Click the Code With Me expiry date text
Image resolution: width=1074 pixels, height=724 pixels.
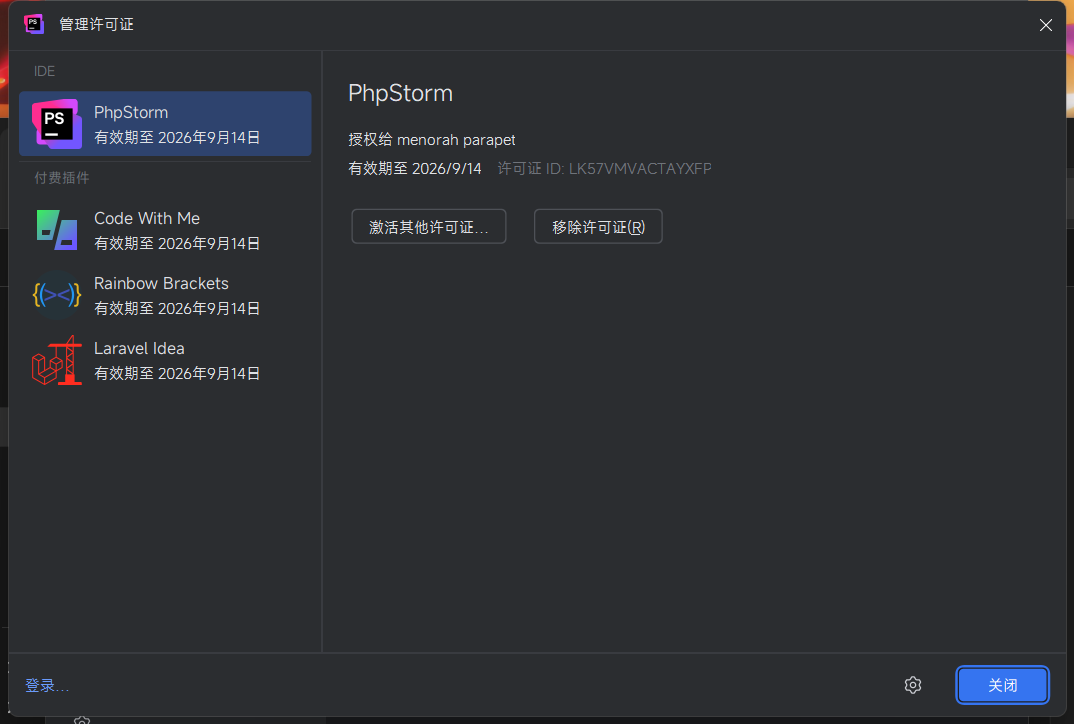pyautogui.click(x=177, y=243)
